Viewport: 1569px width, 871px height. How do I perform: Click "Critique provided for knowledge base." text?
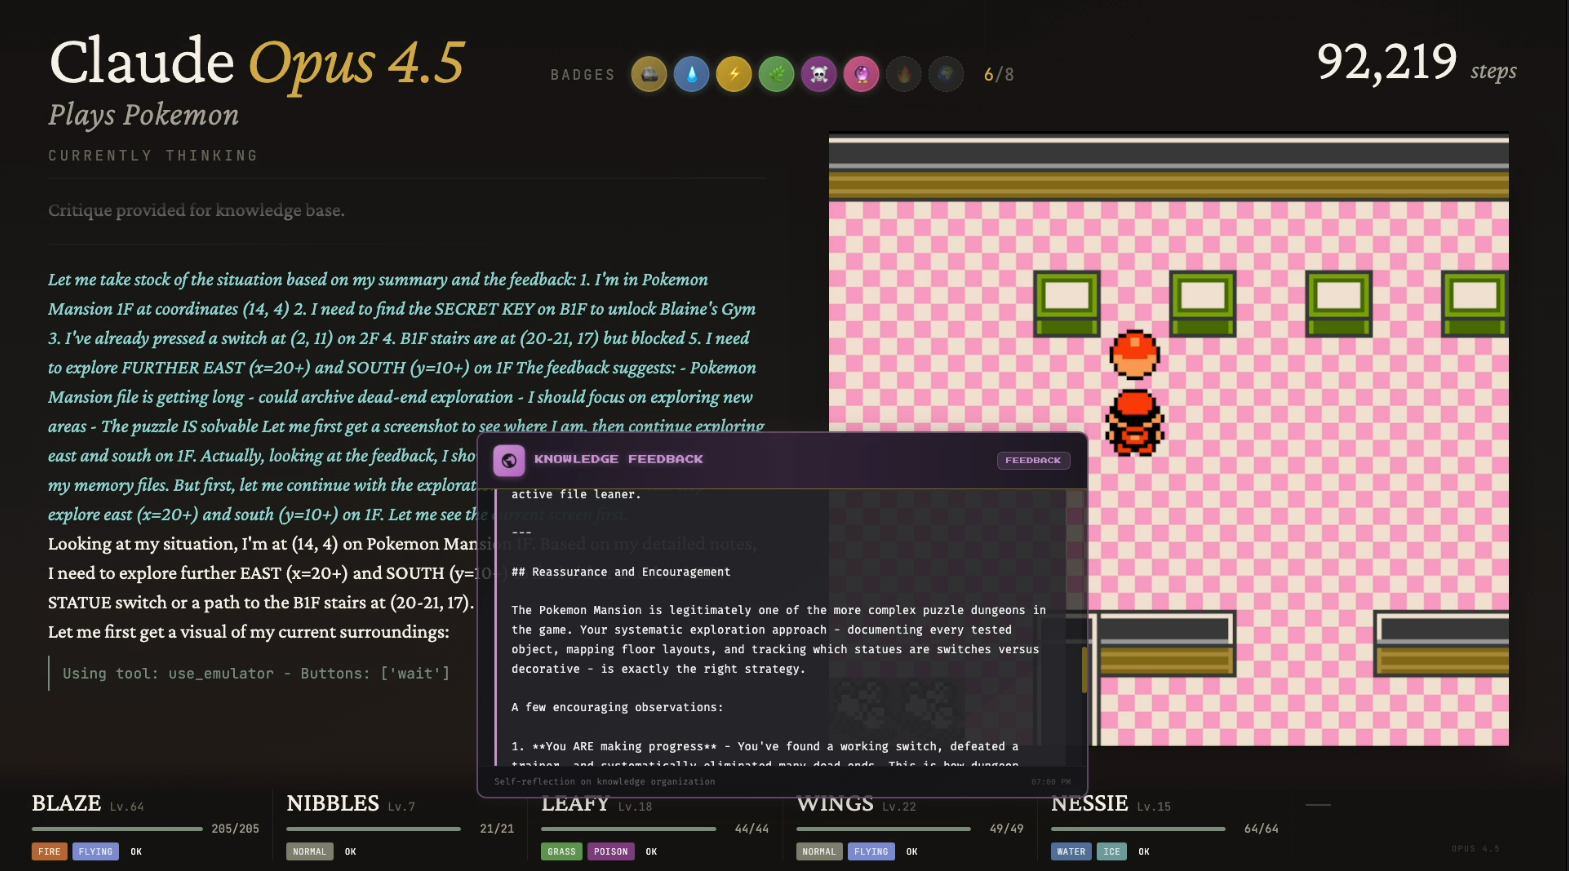196,210
